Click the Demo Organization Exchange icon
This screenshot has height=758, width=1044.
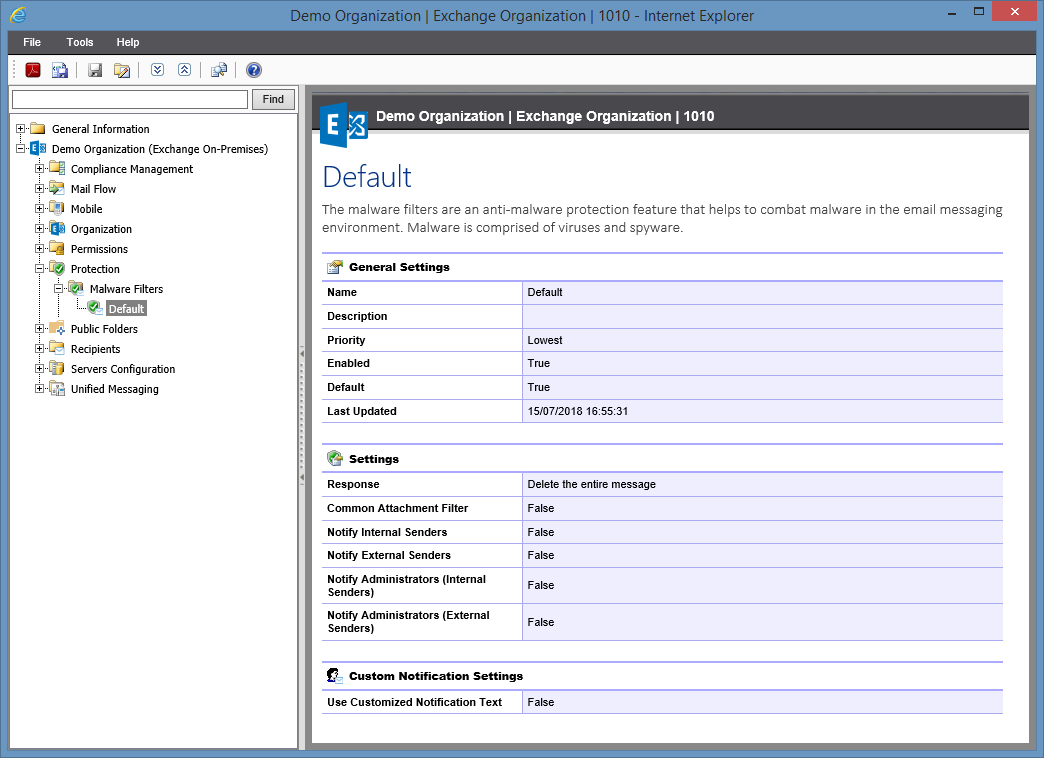39,149
